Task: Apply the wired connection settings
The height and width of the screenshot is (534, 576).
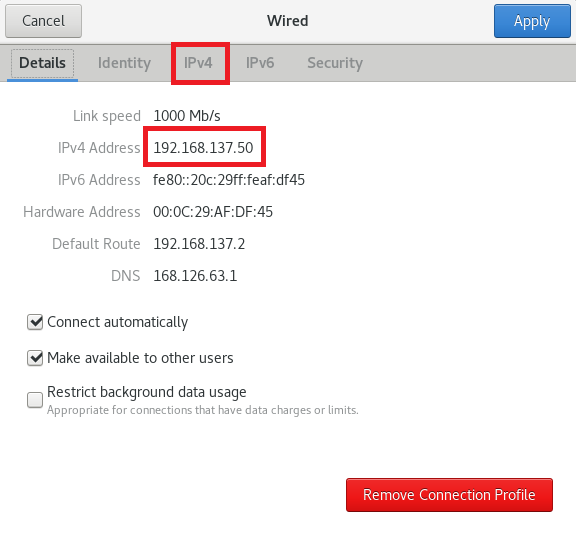Action: pos(532,21)
